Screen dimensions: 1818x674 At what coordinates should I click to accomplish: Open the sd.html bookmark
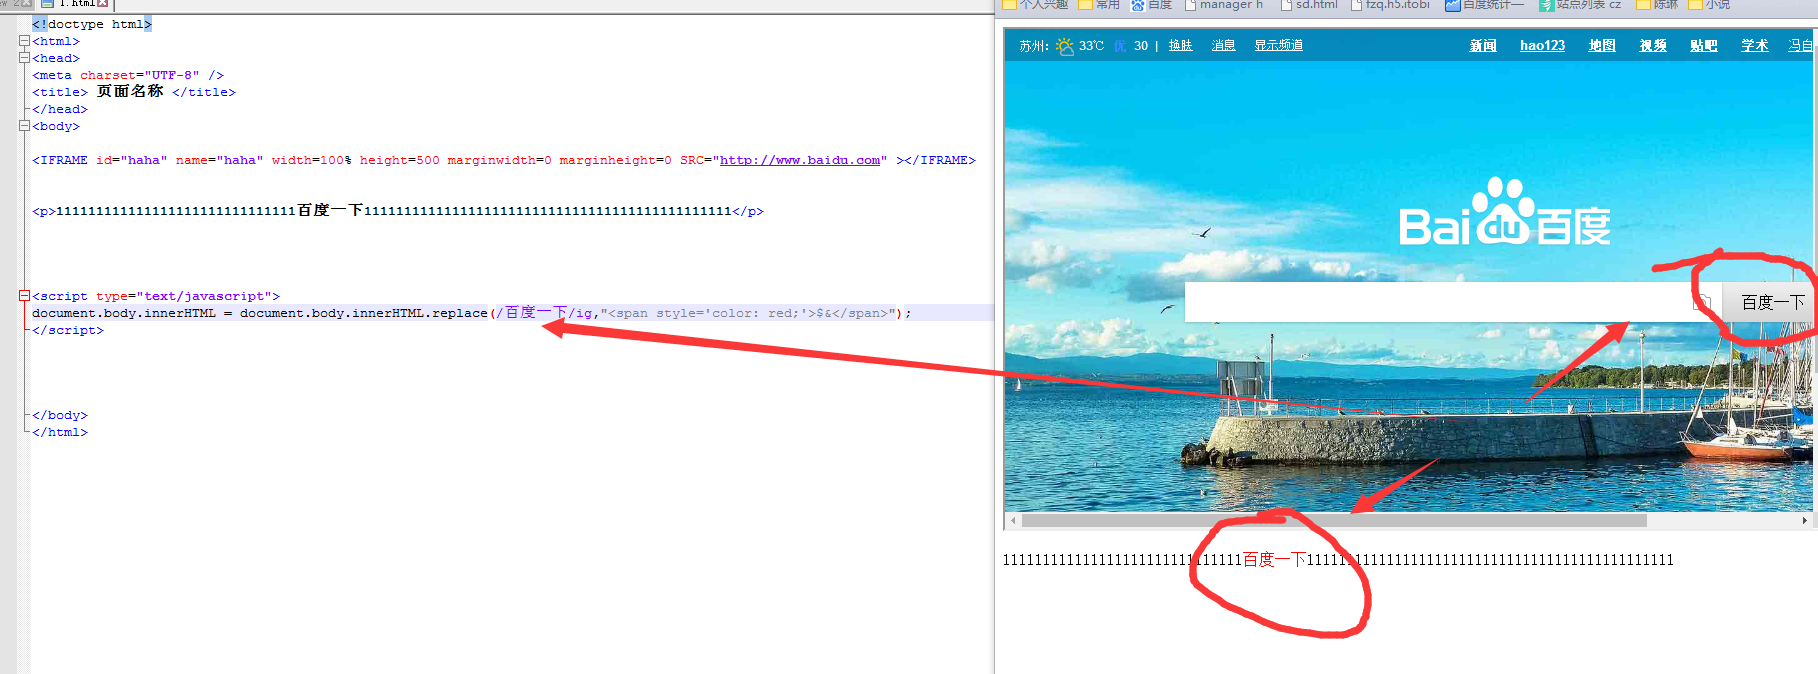point(1309,5)
